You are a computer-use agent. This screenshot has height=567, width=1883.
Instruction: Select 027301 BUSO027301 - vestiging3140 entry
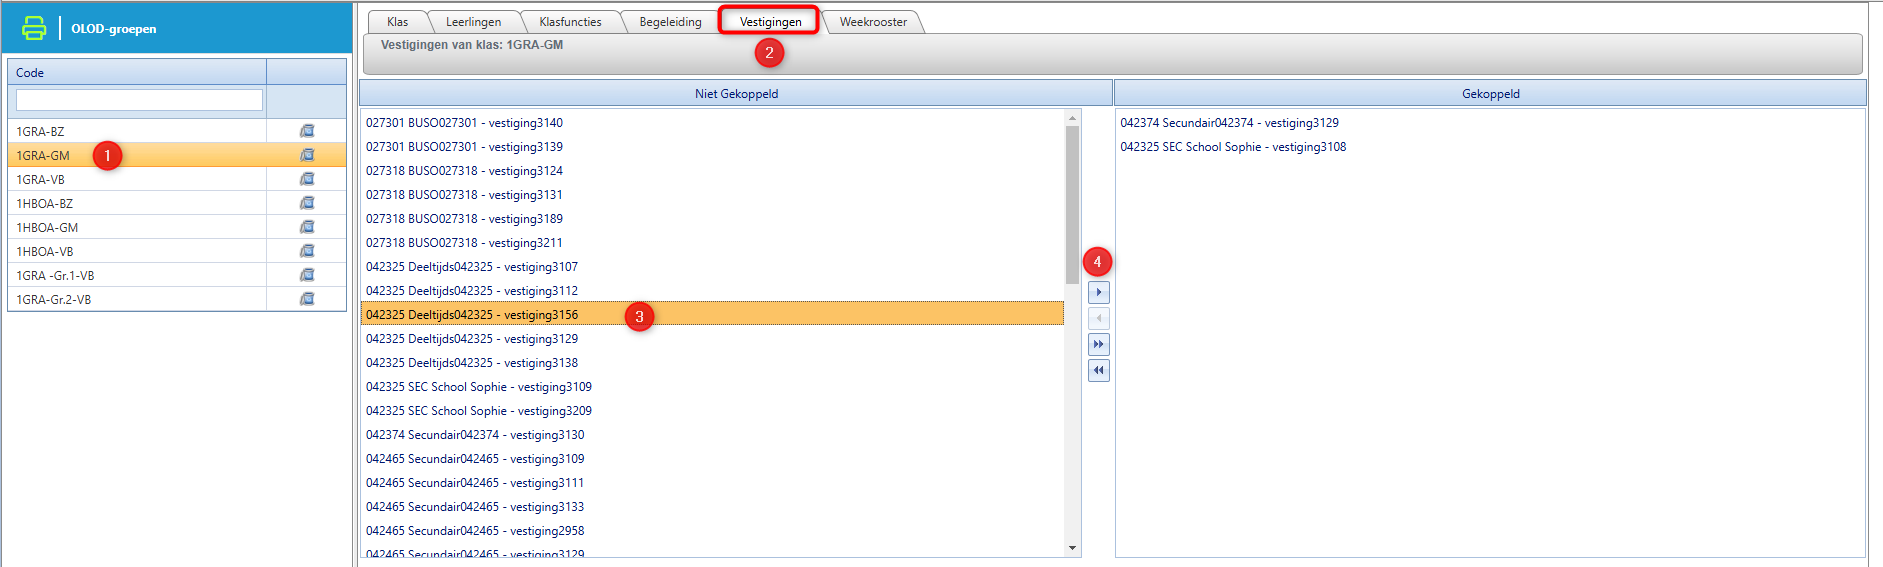pyautogui.click(x=464, y=123)
